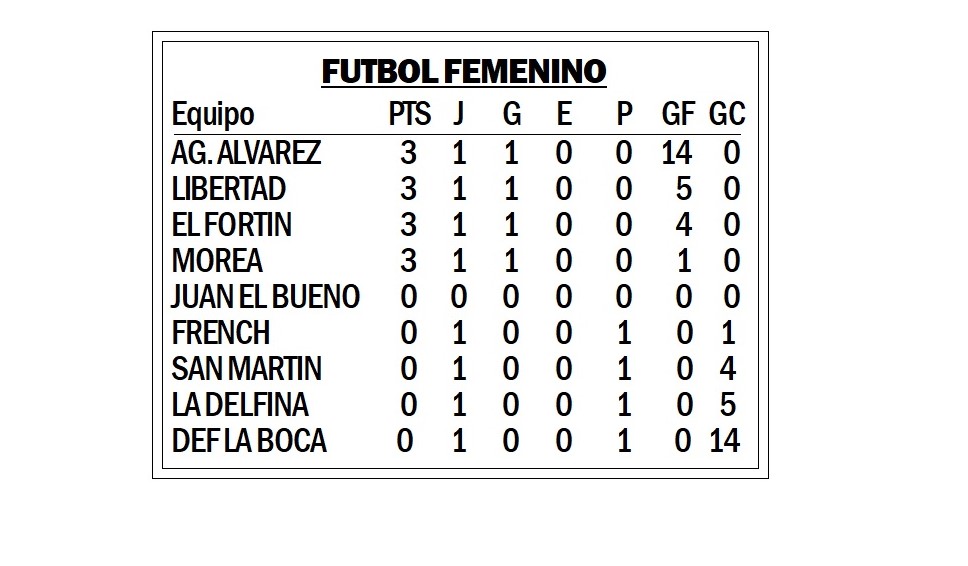Click the P column header

click(624, 114)
